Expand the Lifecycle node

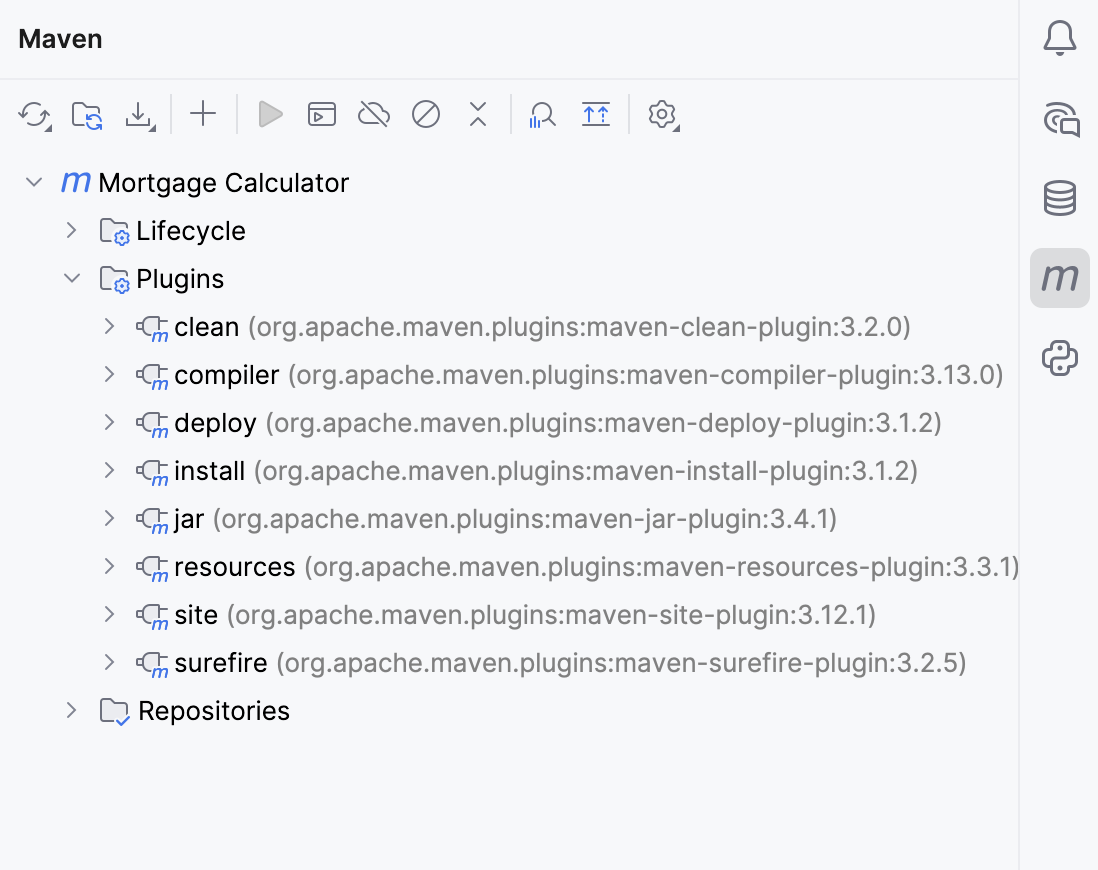tap(71, 230)
